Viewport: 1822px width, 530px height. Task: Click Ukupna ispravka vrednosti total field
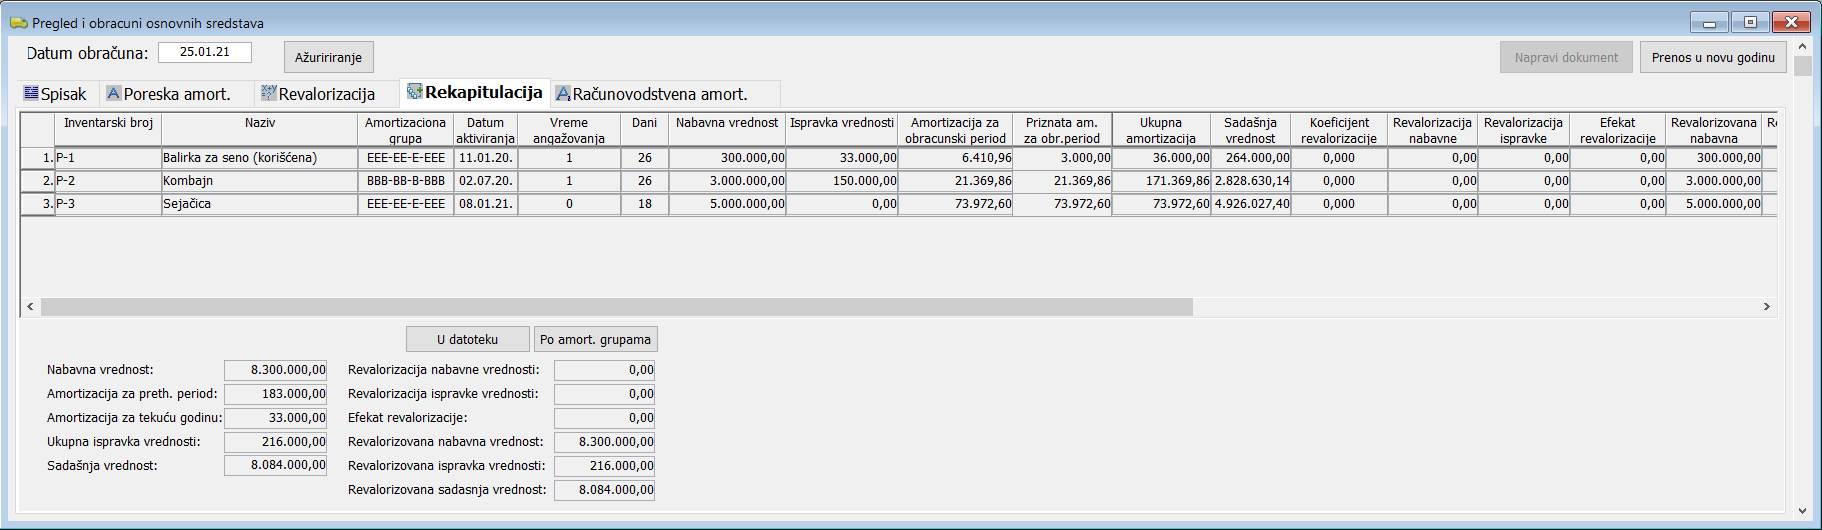[x=275, y=442]
